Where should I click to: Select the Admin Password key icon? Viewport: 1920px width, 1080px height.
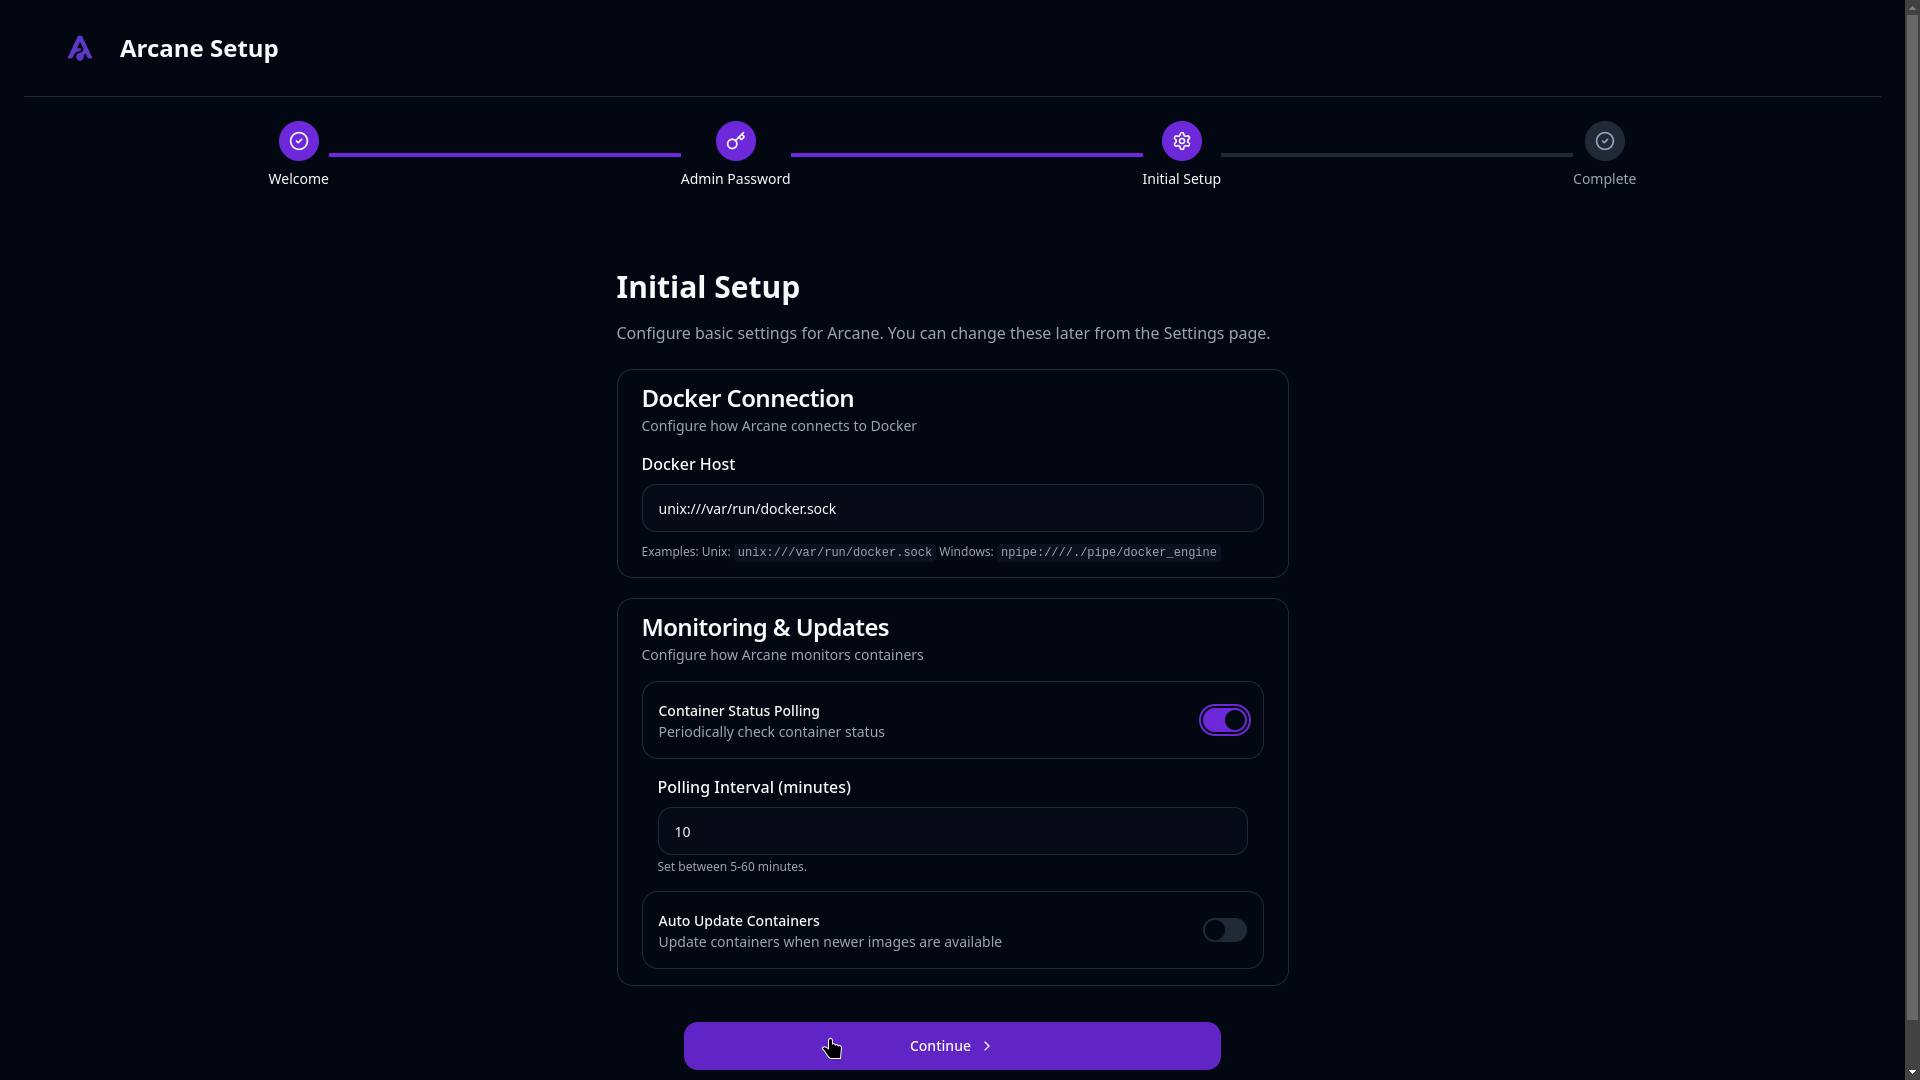pyautogui.click(x=736, y=141)
